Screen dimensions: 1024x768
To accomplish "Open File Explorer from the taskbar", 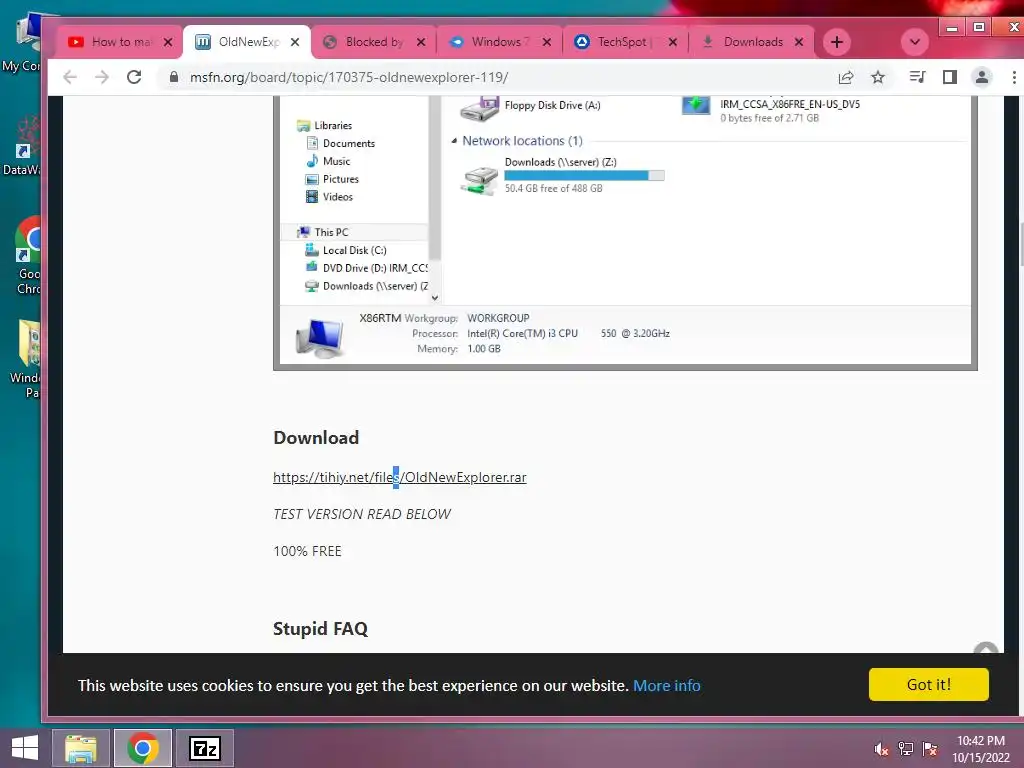I will tap(81, 748).
